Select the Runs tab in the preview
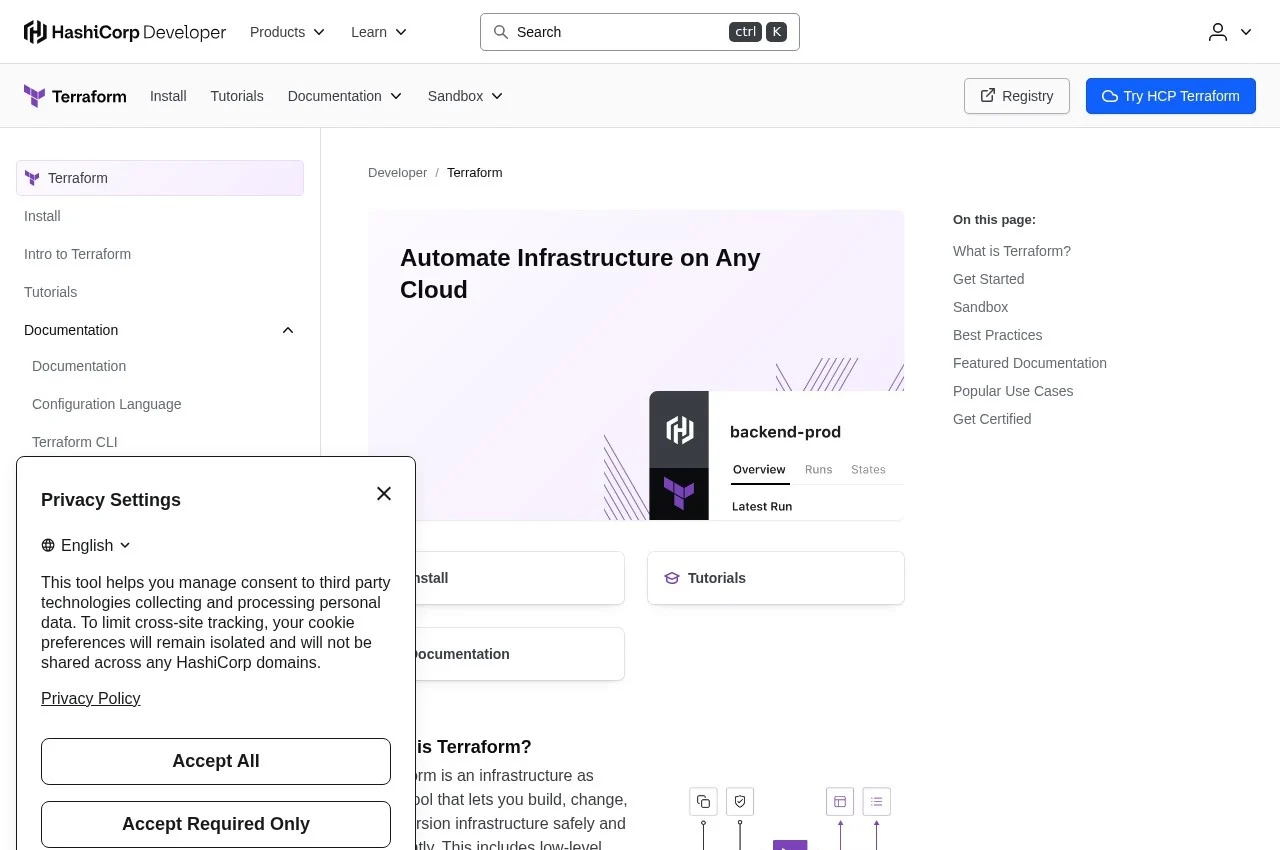1280x850 pixels. (818, 469)
